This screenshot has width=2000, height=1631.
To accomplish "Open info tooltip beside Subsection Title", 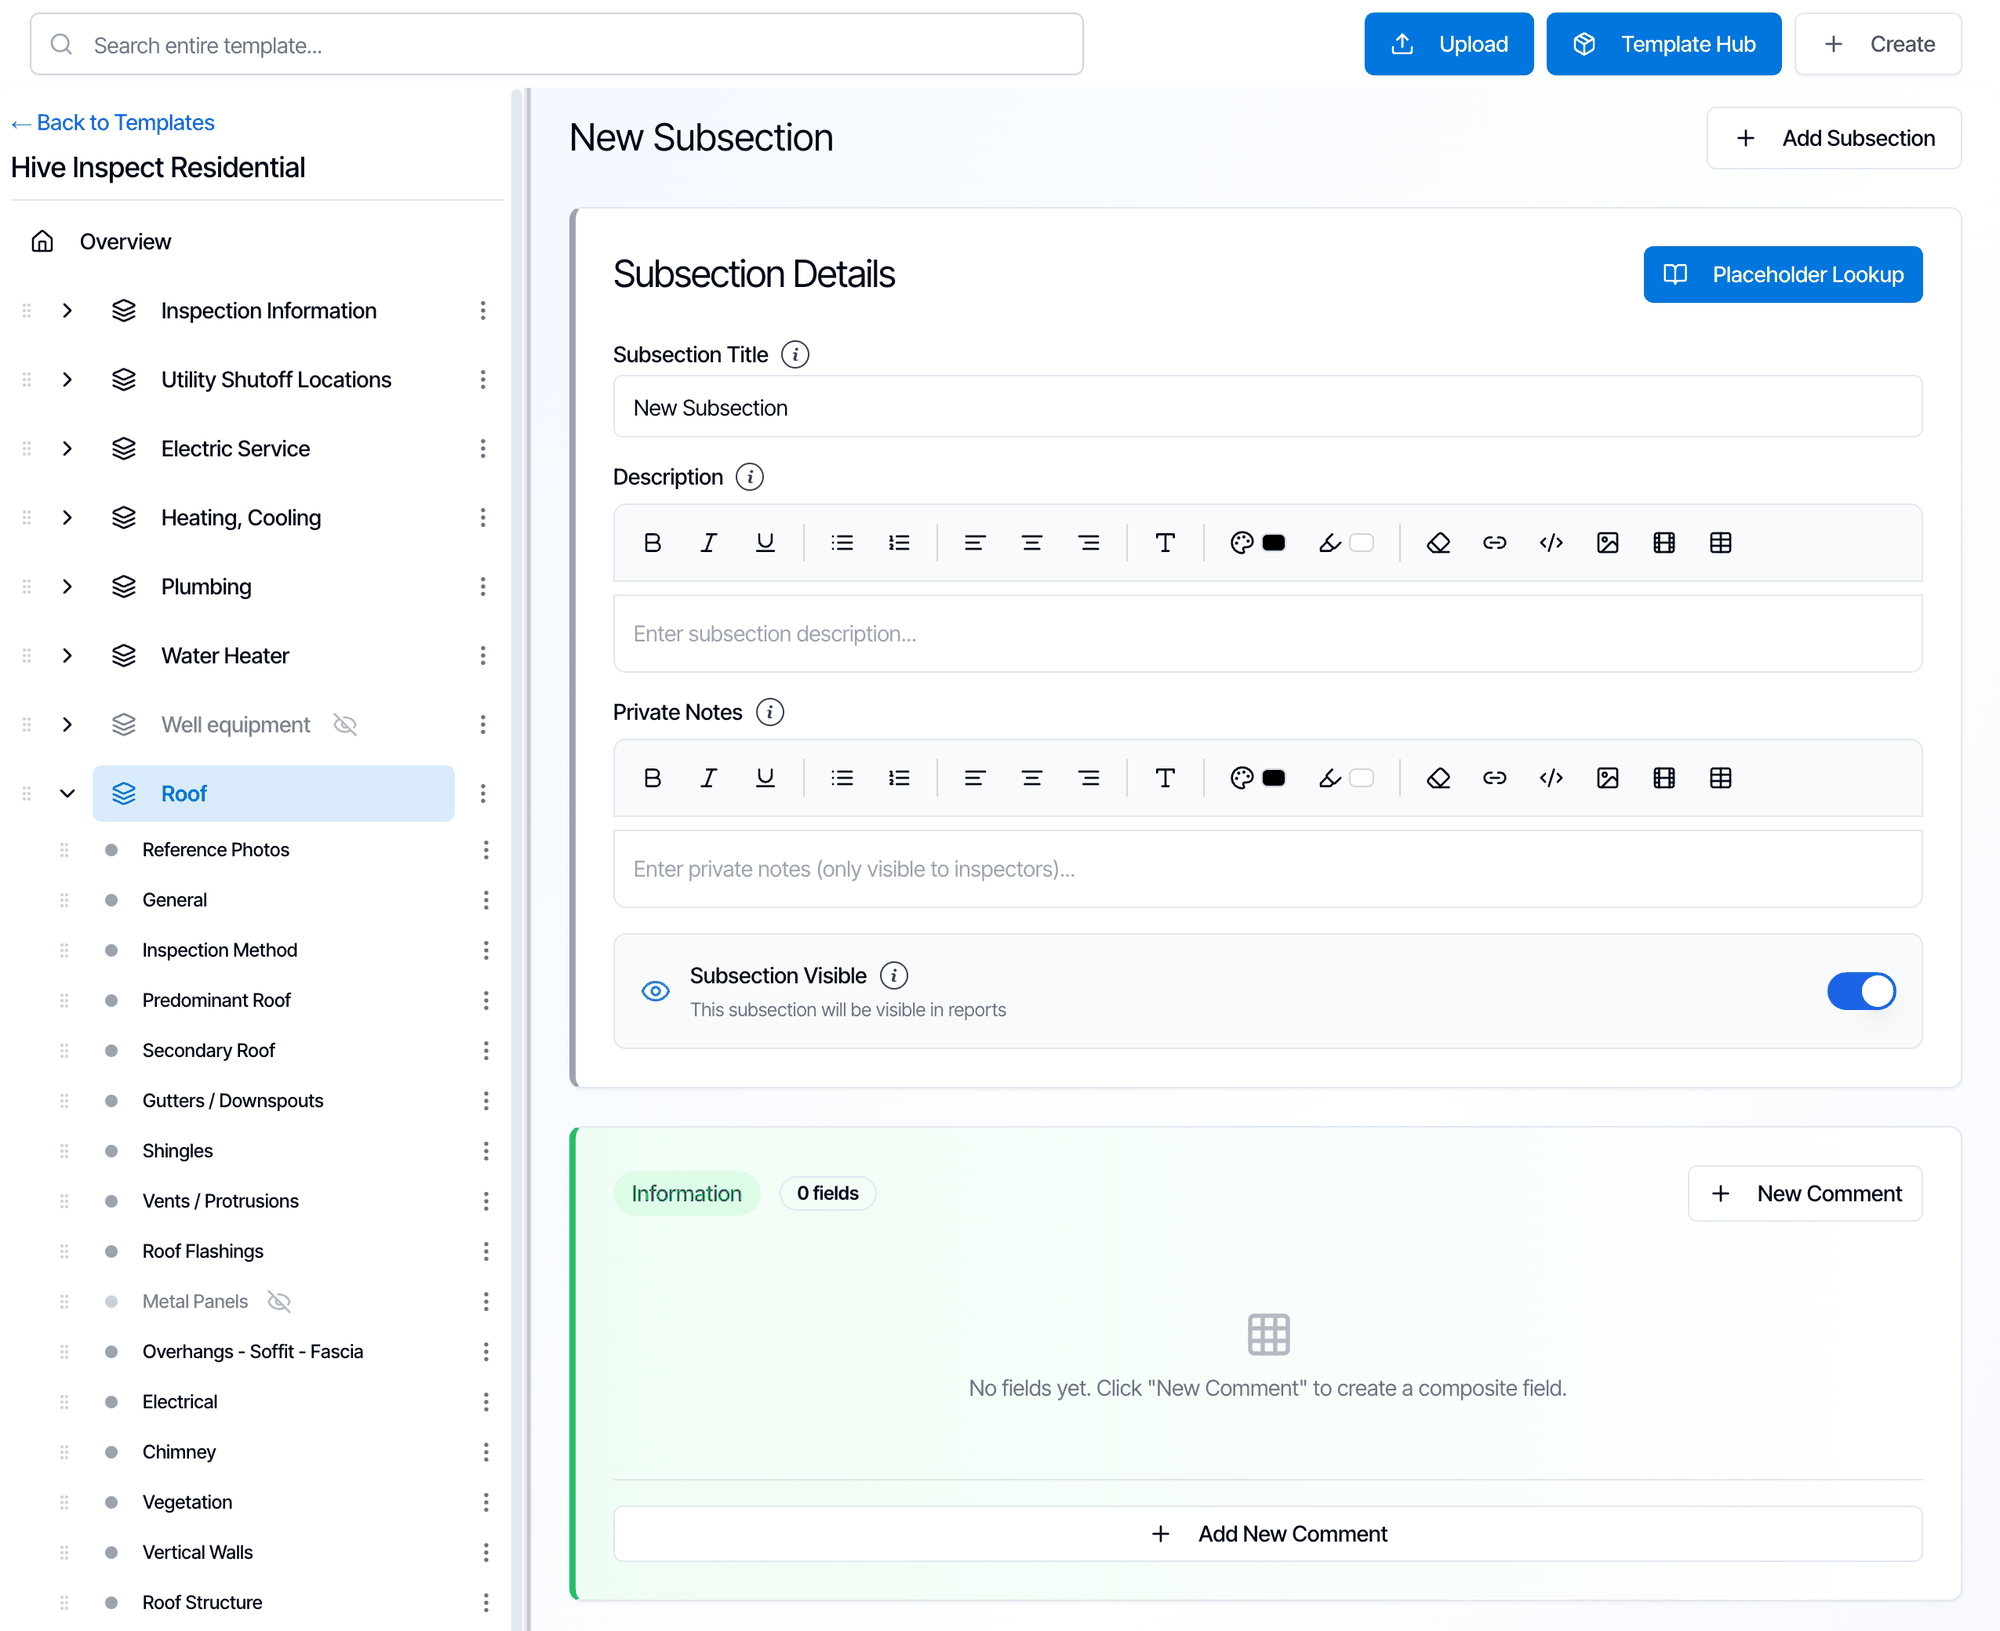I will point(795,355).
